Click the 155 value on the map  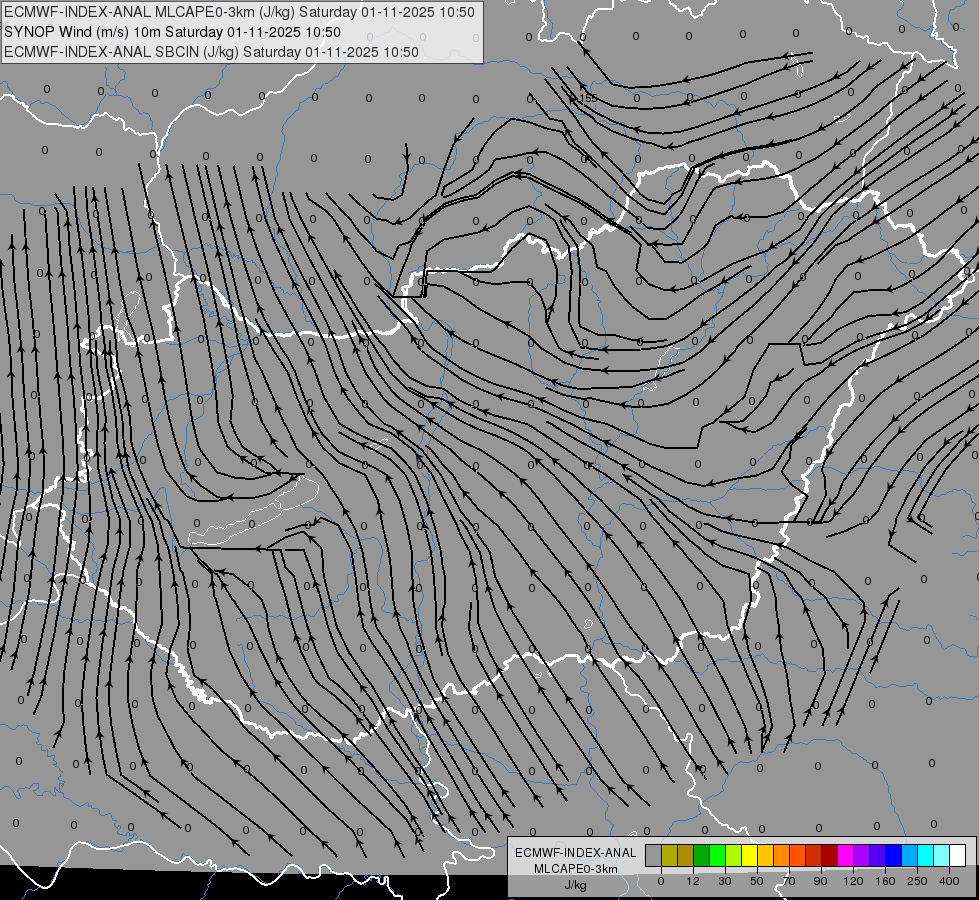pos(588,99)
